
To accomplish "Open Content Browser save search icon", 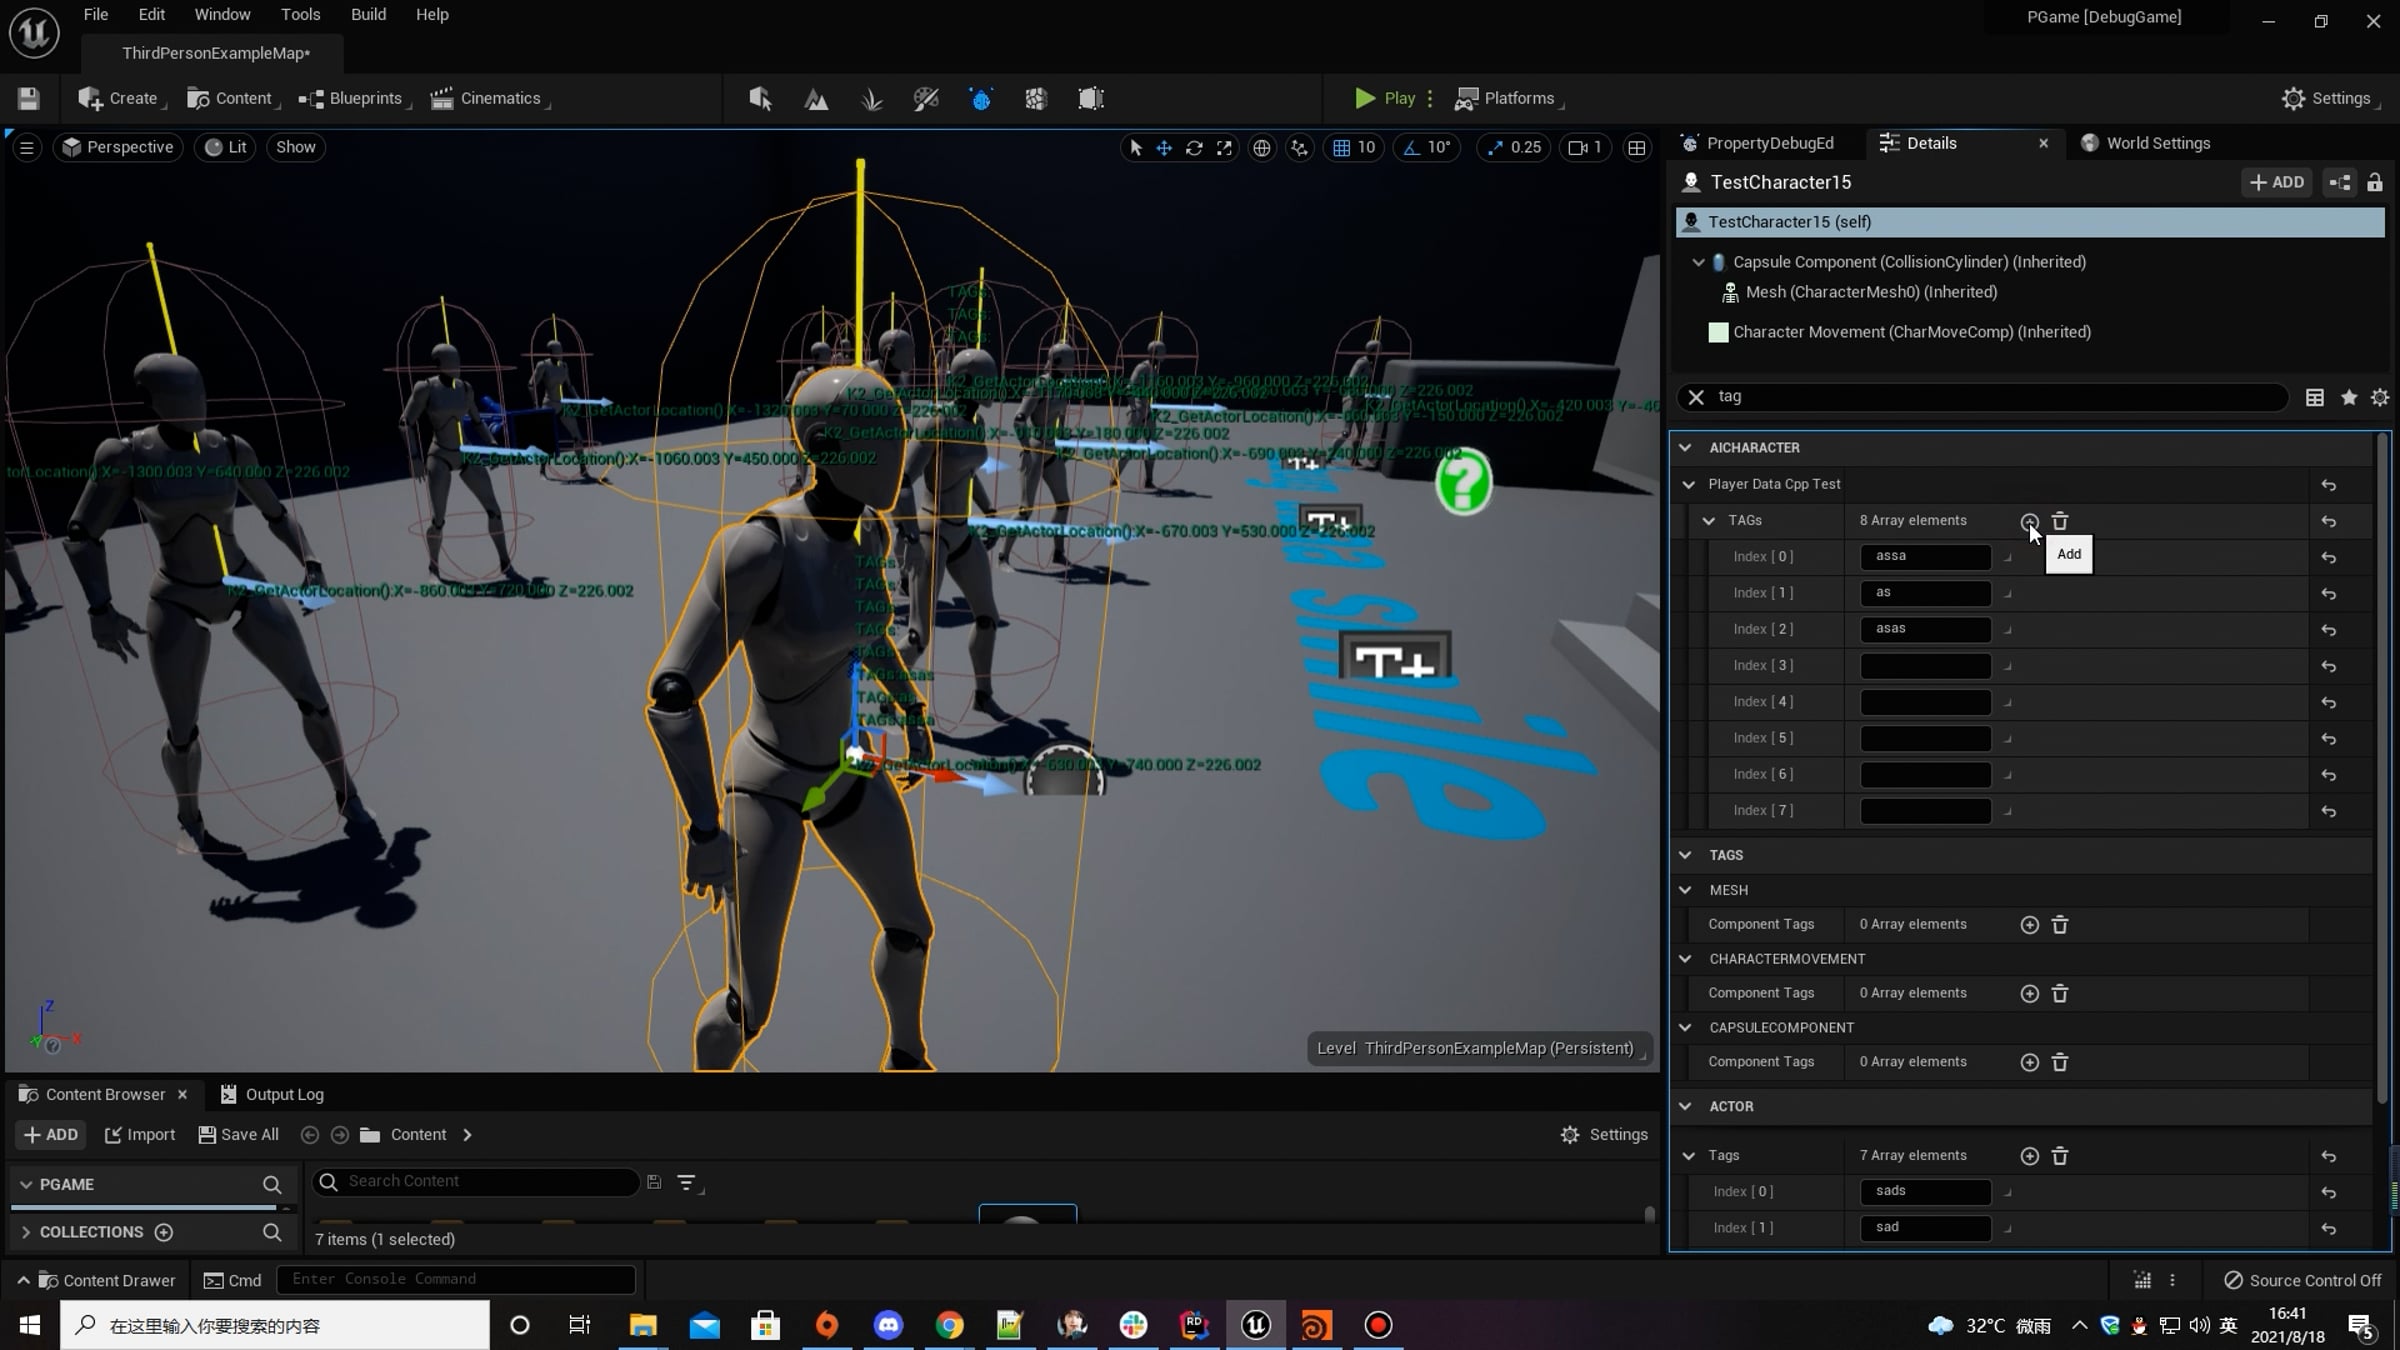I will 654,1182.
